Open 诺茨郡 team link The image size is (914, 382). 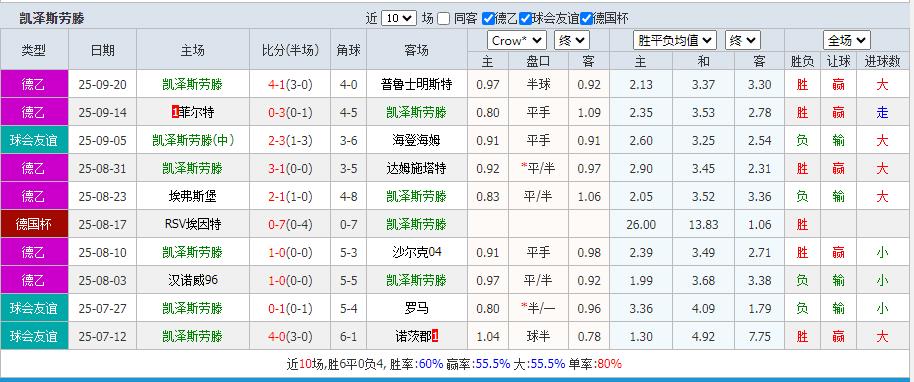tap(413, 337)
